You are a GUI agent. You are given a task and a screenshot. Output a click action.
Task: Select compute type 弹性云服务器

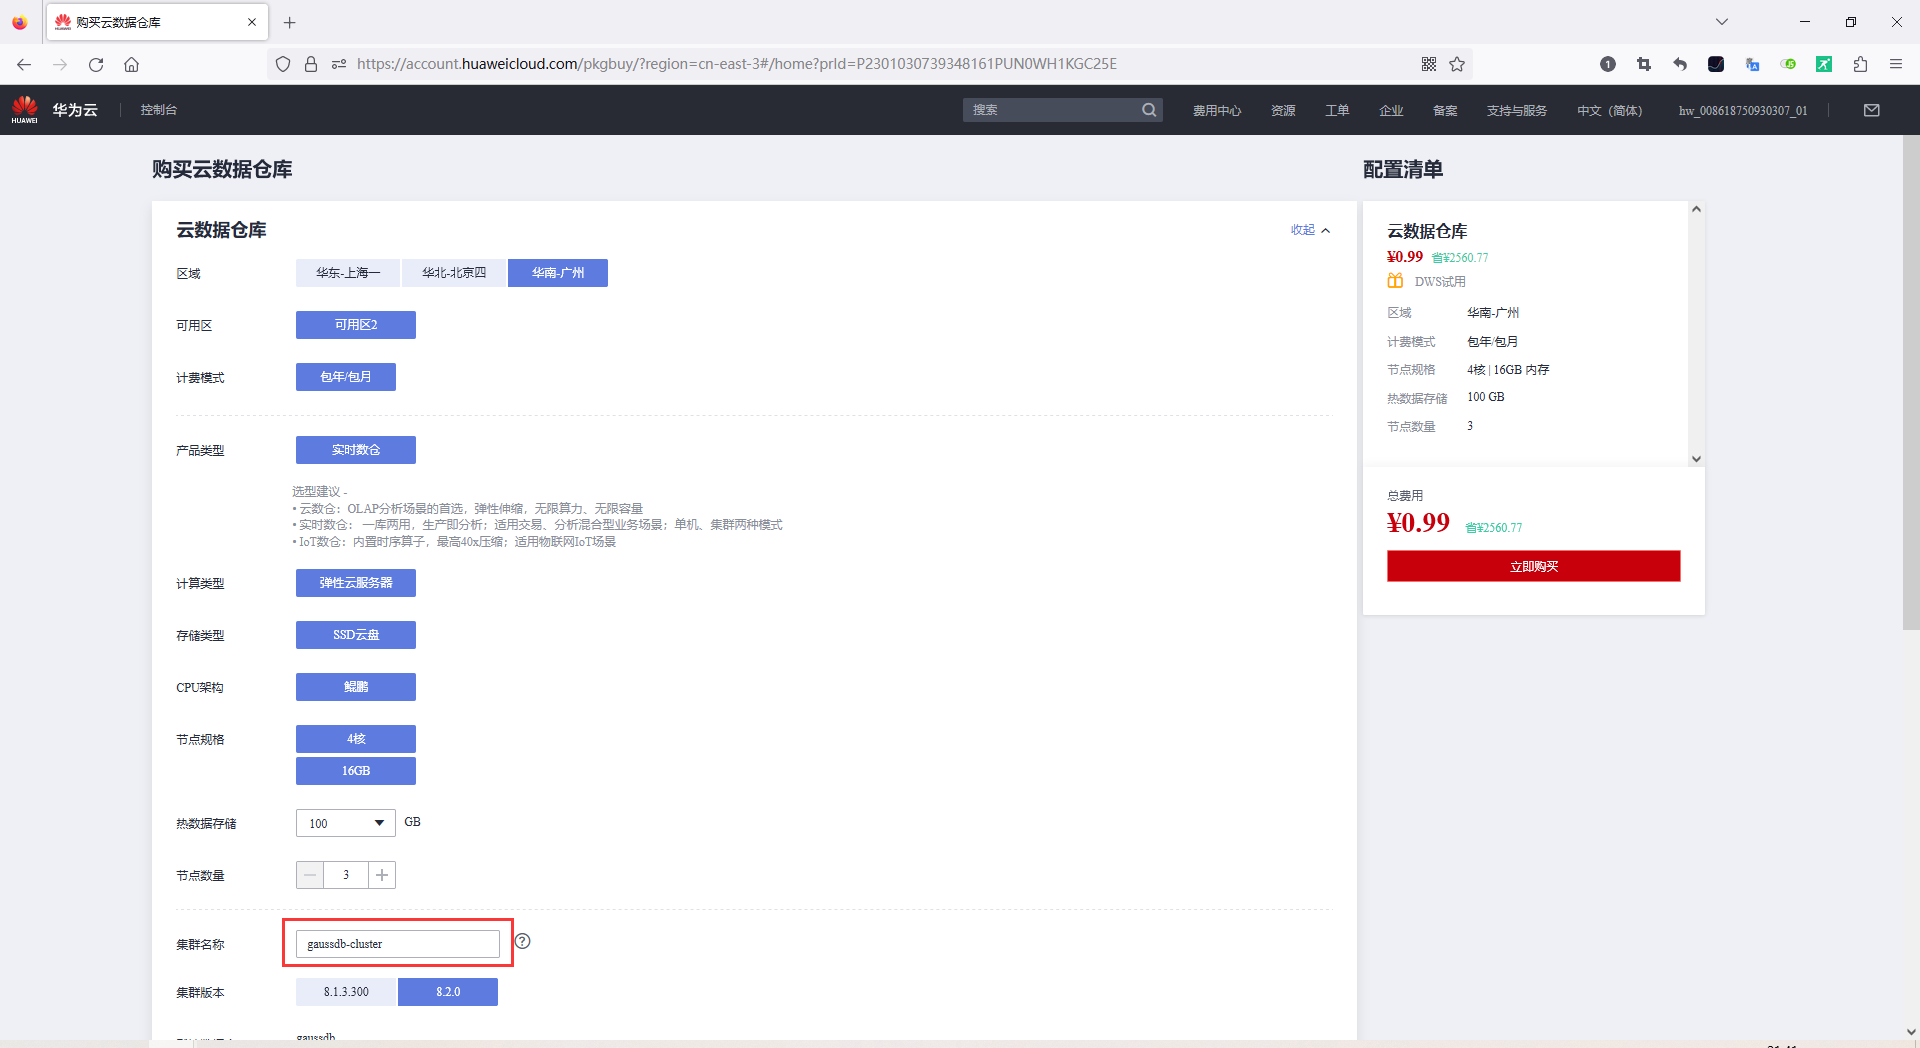click(356, 583)
